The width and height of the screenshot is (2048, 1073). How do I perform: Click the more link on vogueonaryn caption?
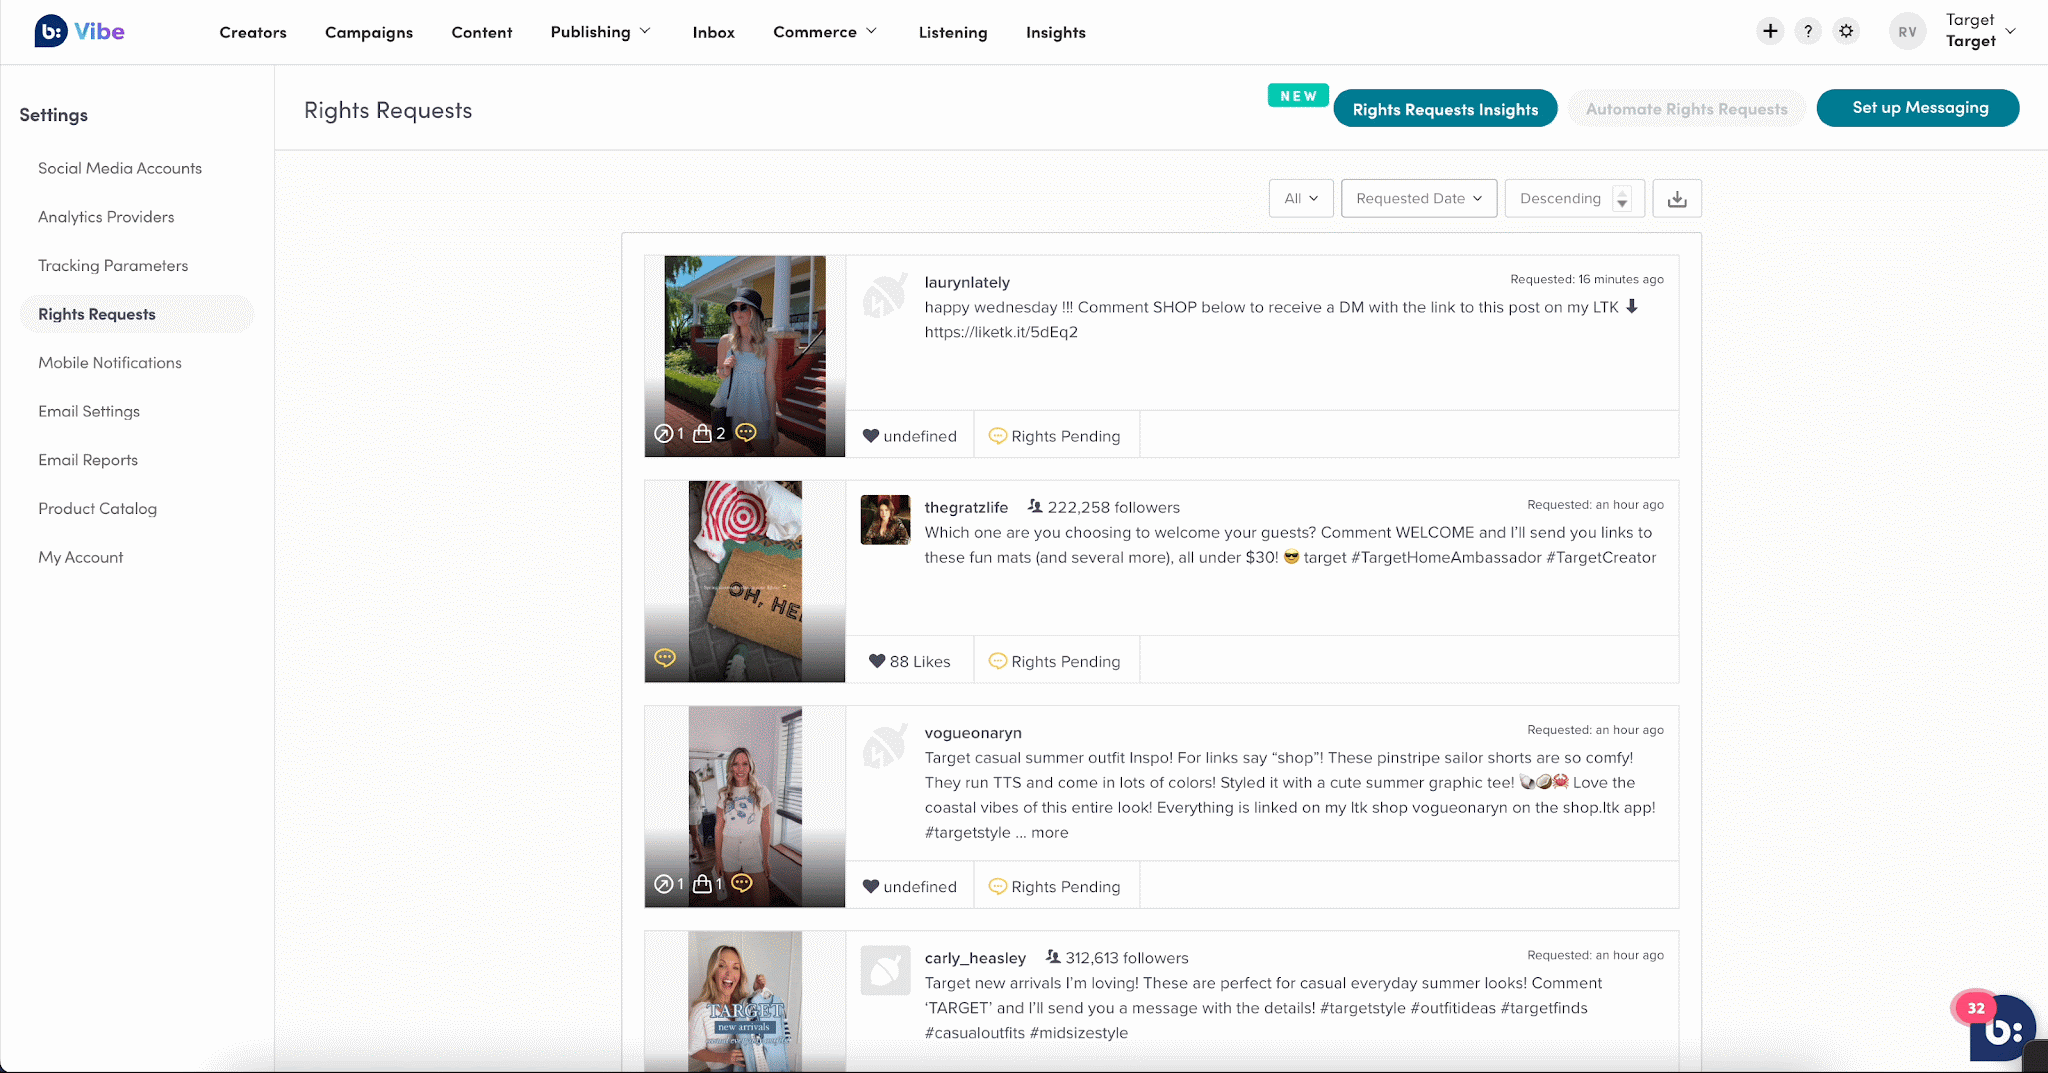click(1050, 832)
